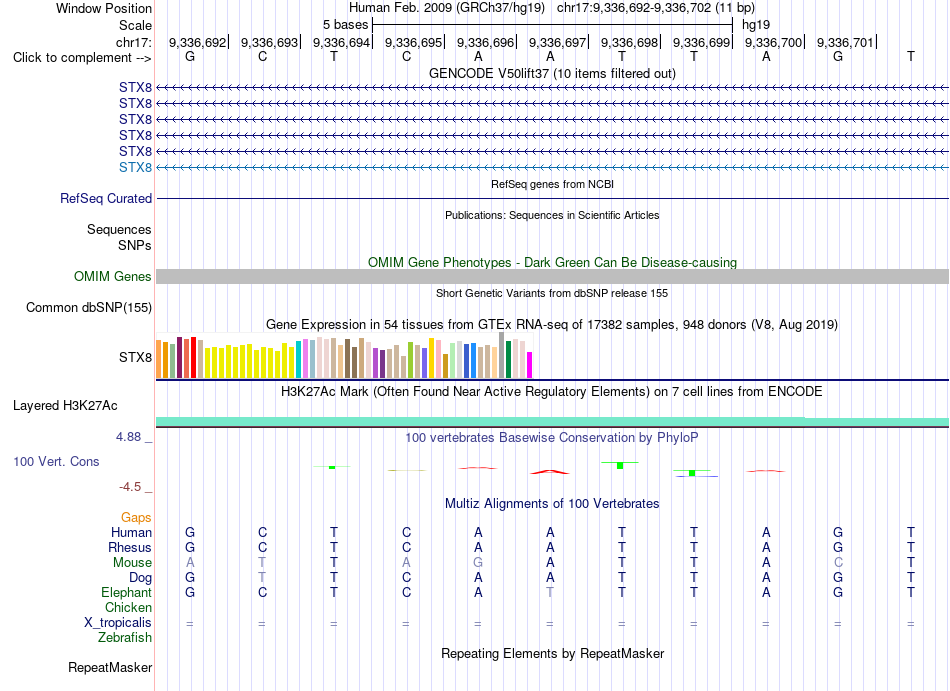Click the 'Click to complement -->' label
The image size is (950, 691).
[x=82, y=58]
